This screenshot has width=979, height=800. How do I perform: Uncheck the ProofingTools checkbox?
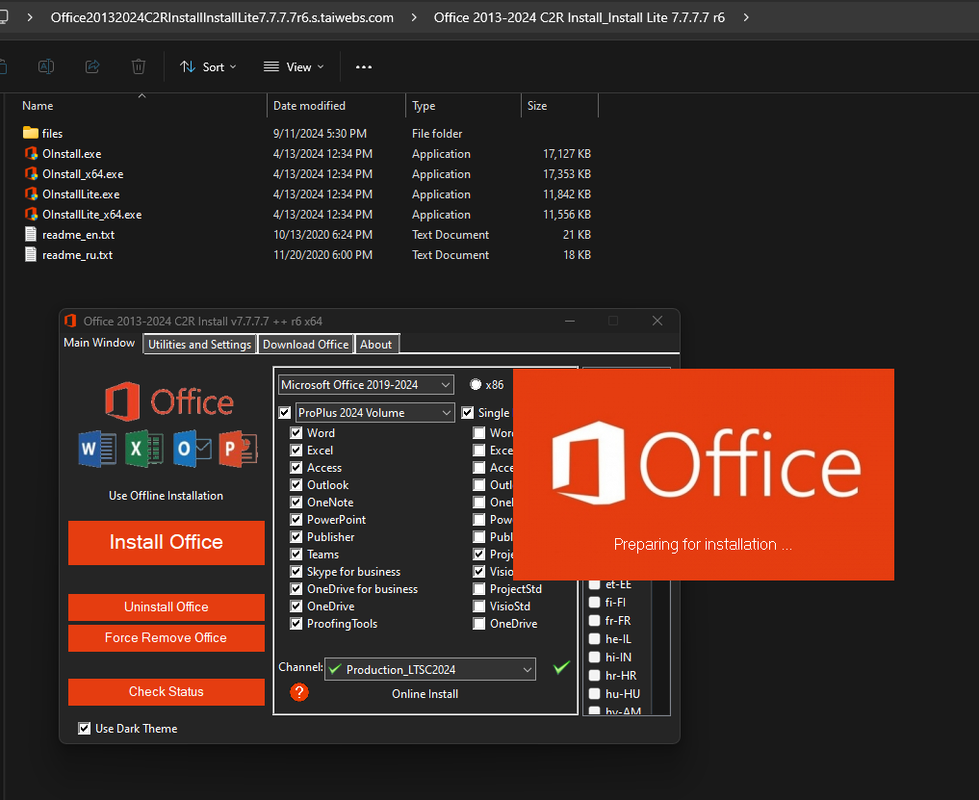296,623
